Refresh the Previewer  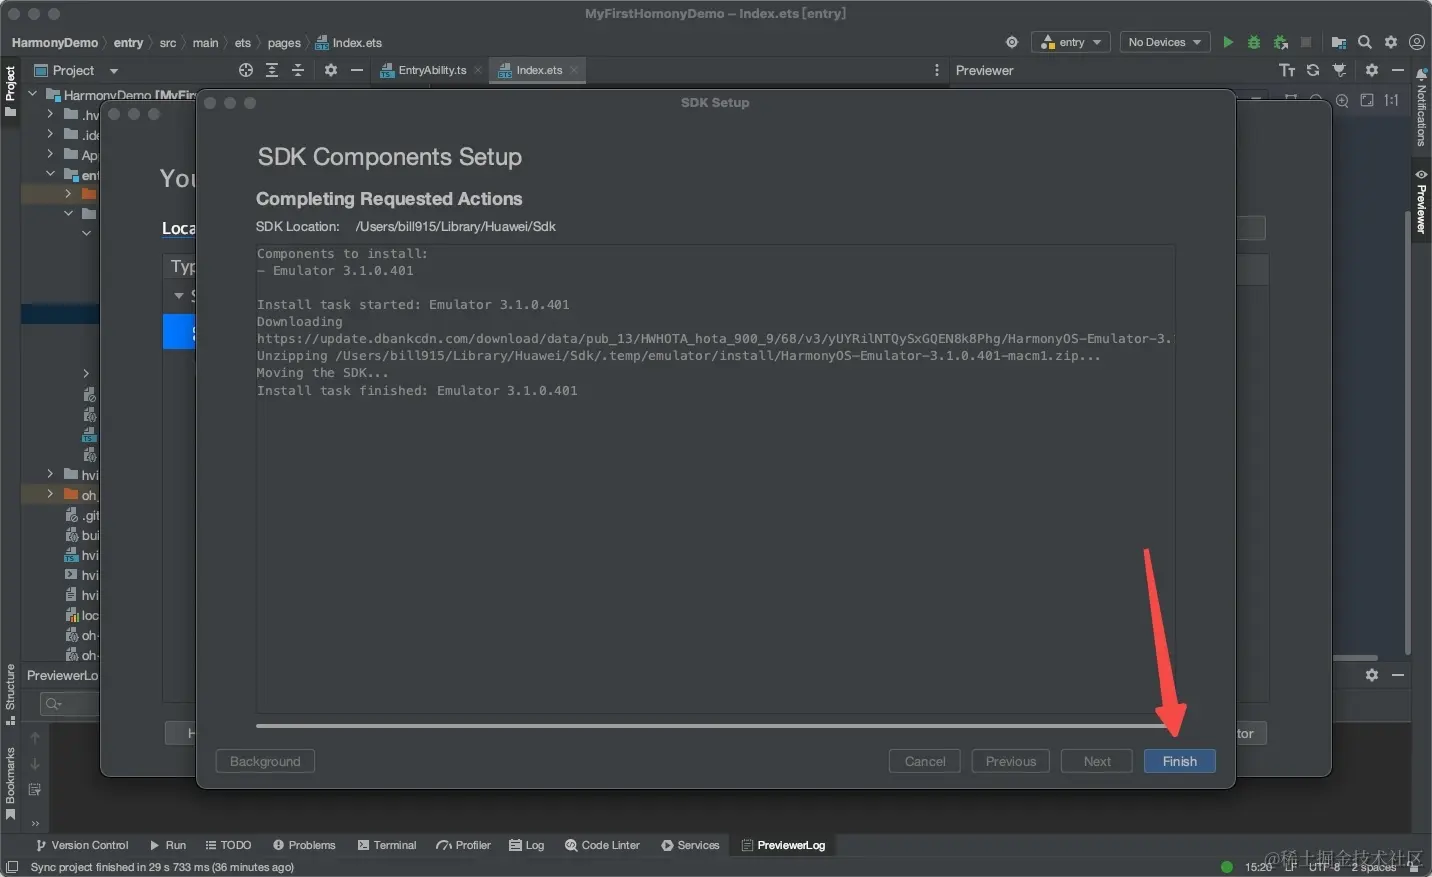click(1313, 70)
